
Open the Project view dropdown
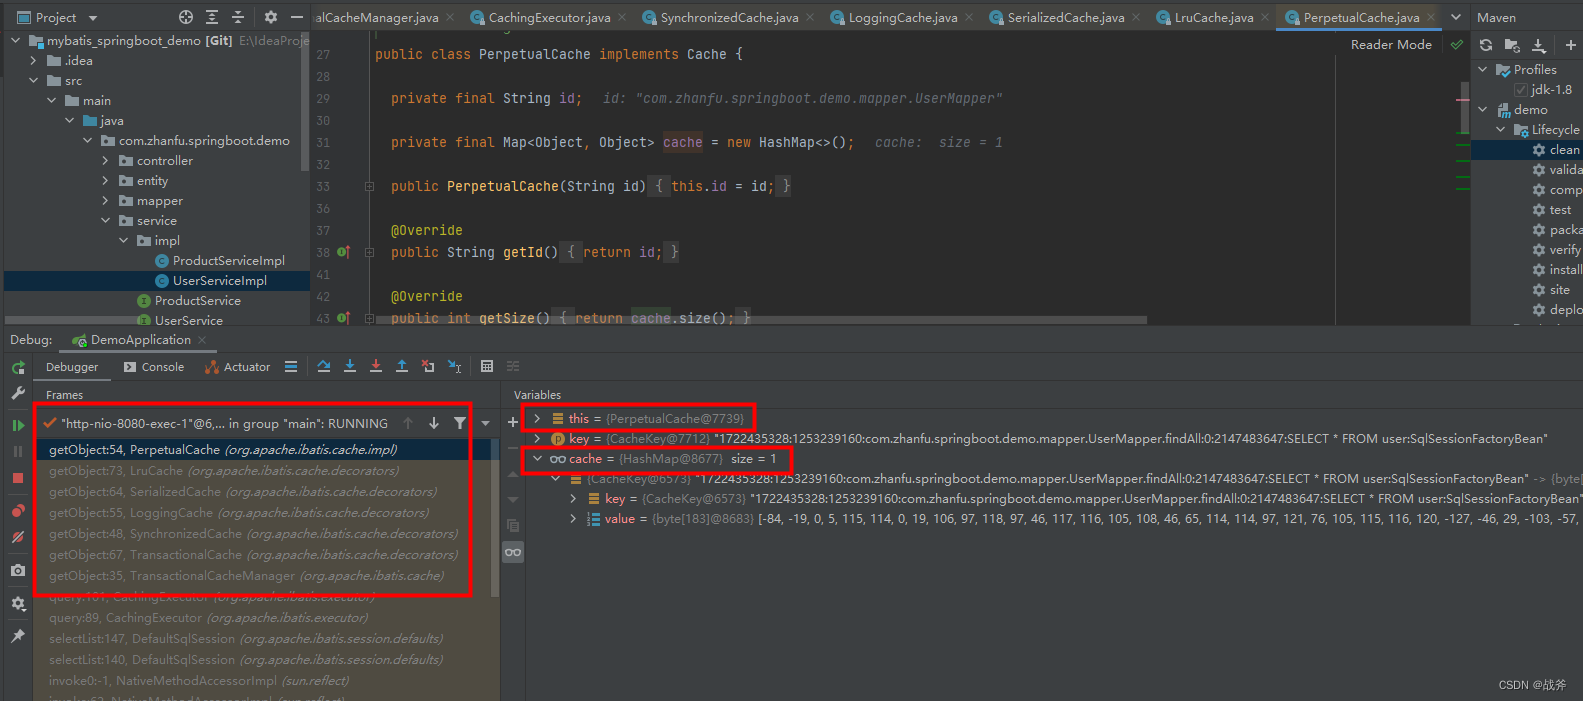[x=93, y=18]
